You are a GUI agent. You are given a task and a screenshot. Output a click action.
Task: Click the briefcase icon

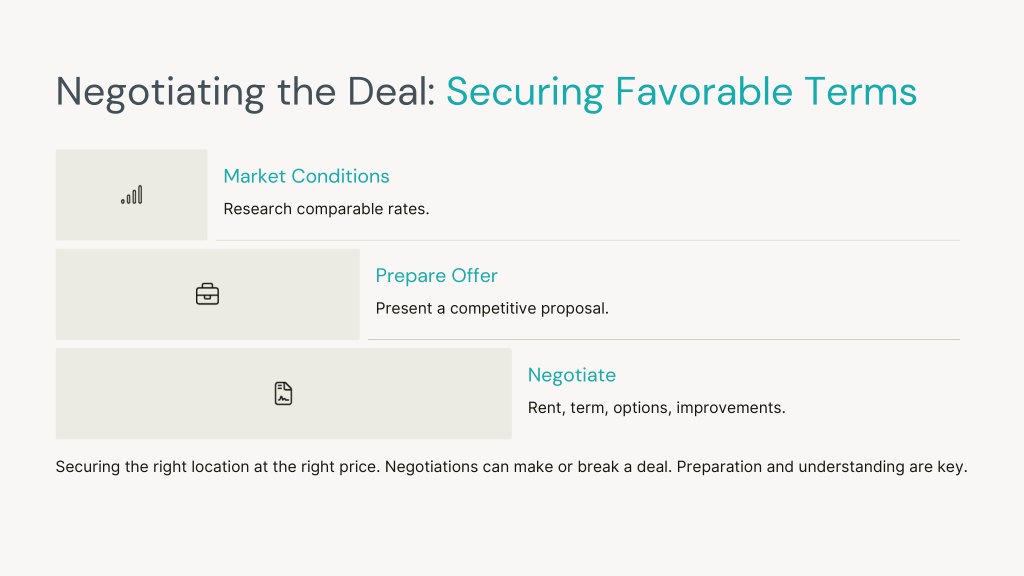point(208,294)
